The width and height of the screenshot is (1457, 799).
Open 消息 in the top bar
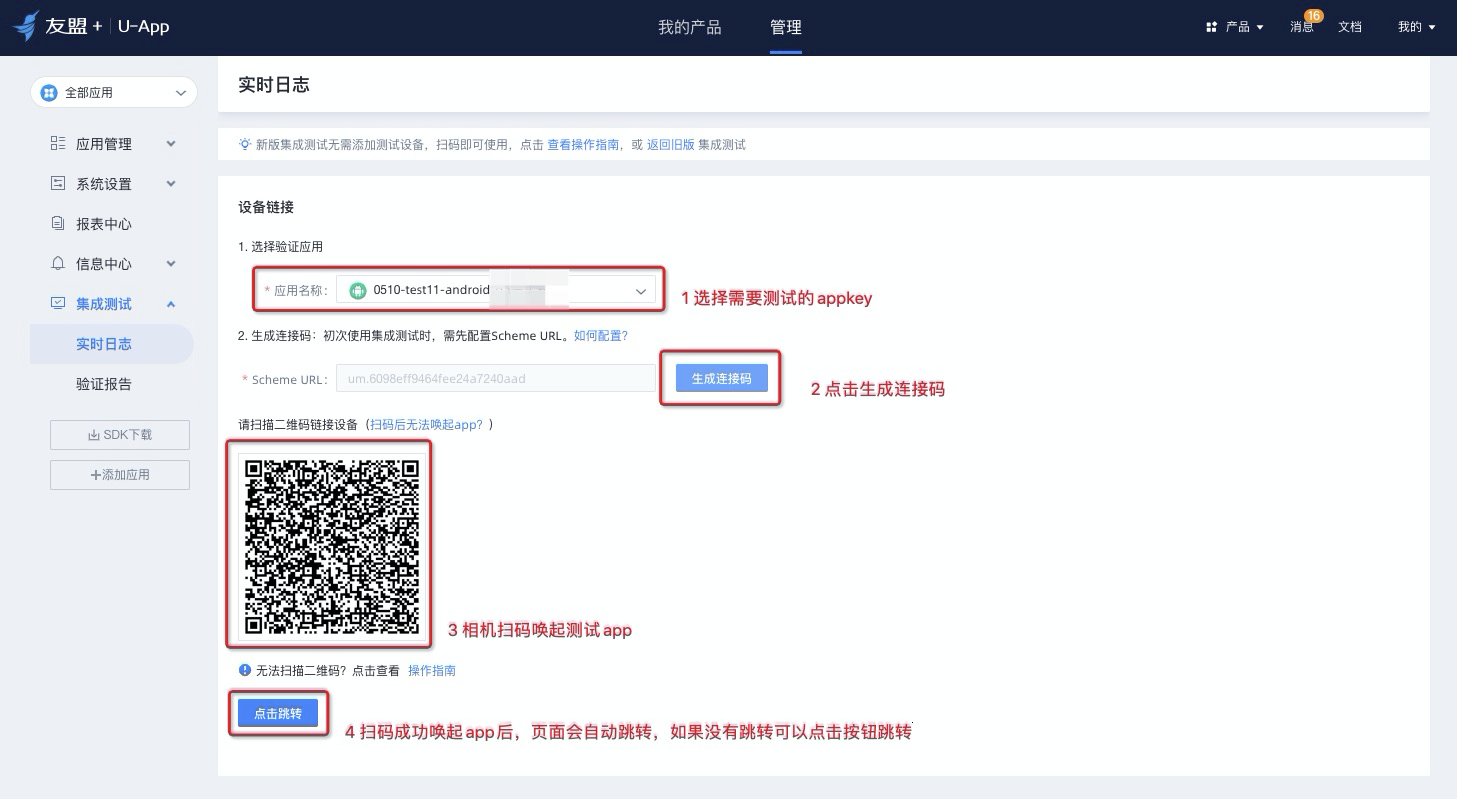1302,27
